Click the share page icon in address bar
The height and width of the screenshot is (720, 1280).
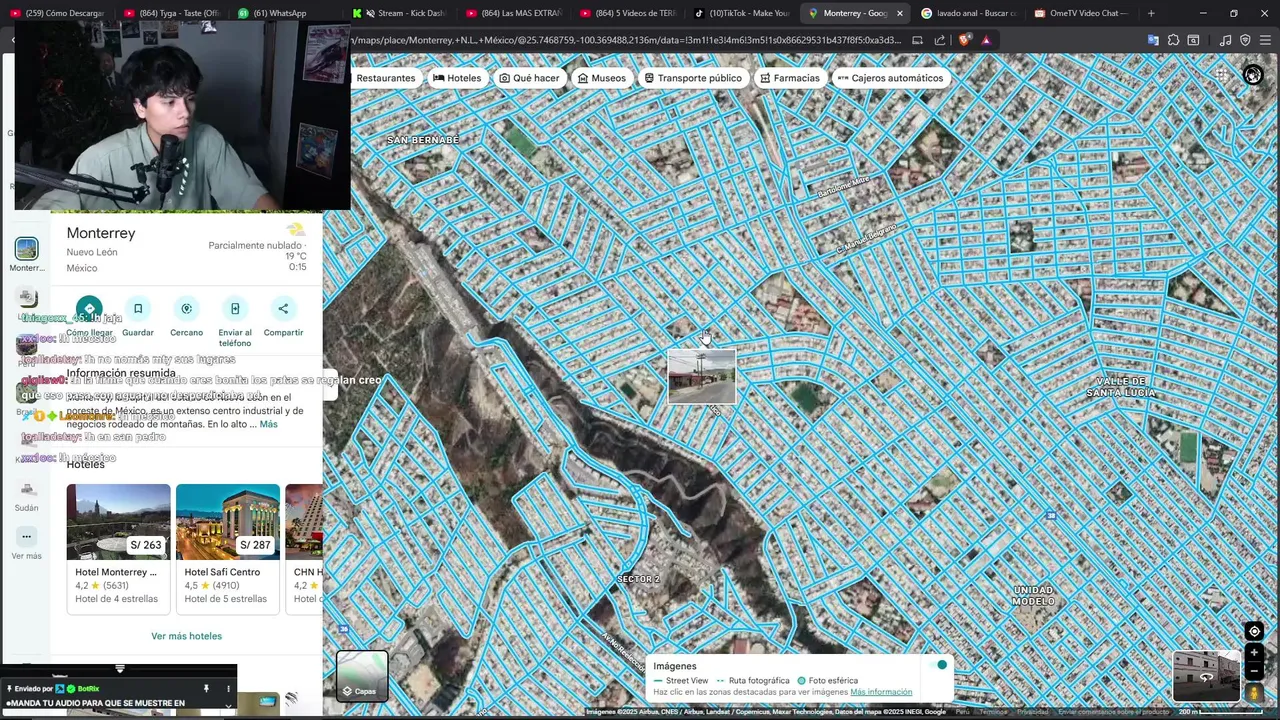pos(940,40)
